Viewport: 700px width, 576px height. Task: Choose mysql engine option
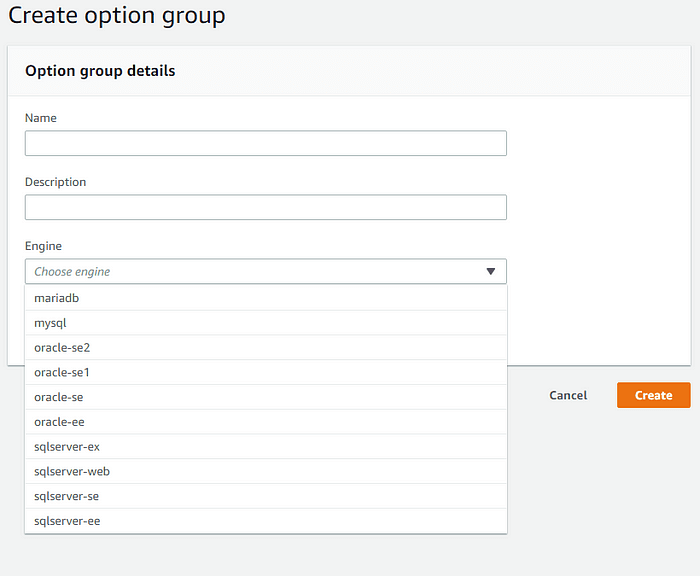266,323
